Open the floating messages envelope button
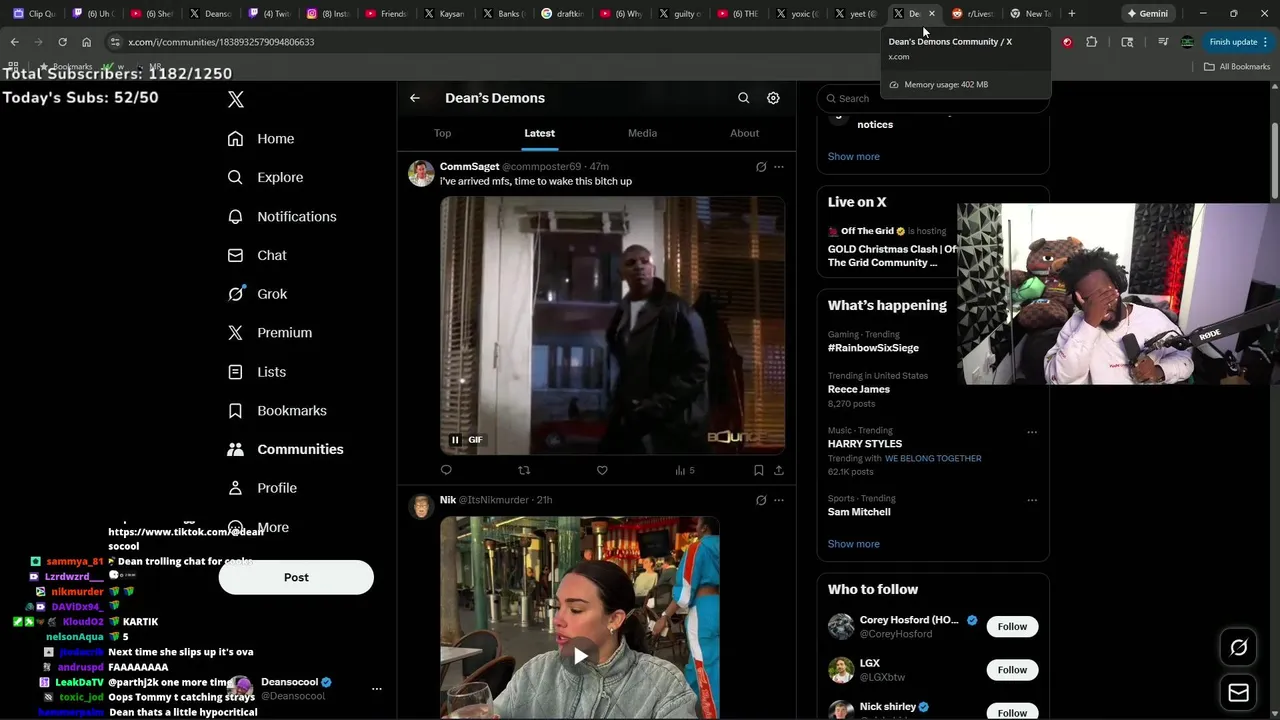The image size is (1280, 720). coord(1238,692)
